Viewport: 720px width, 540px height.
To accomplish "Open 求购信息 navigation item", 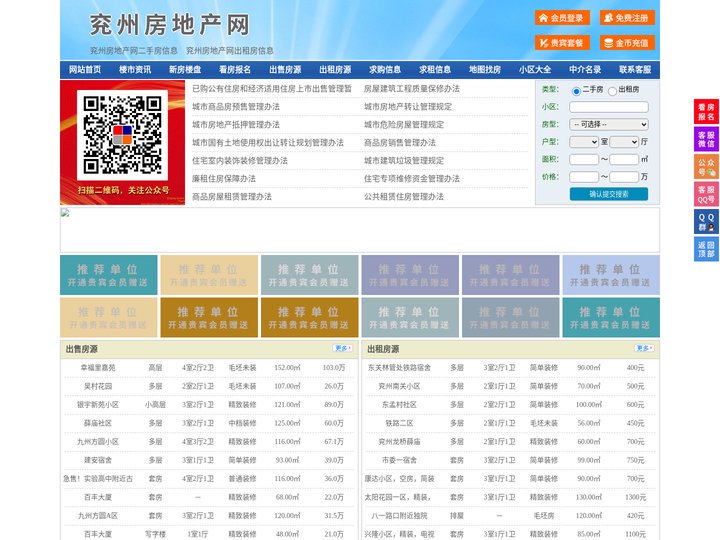I will click(x=385, y=70).
